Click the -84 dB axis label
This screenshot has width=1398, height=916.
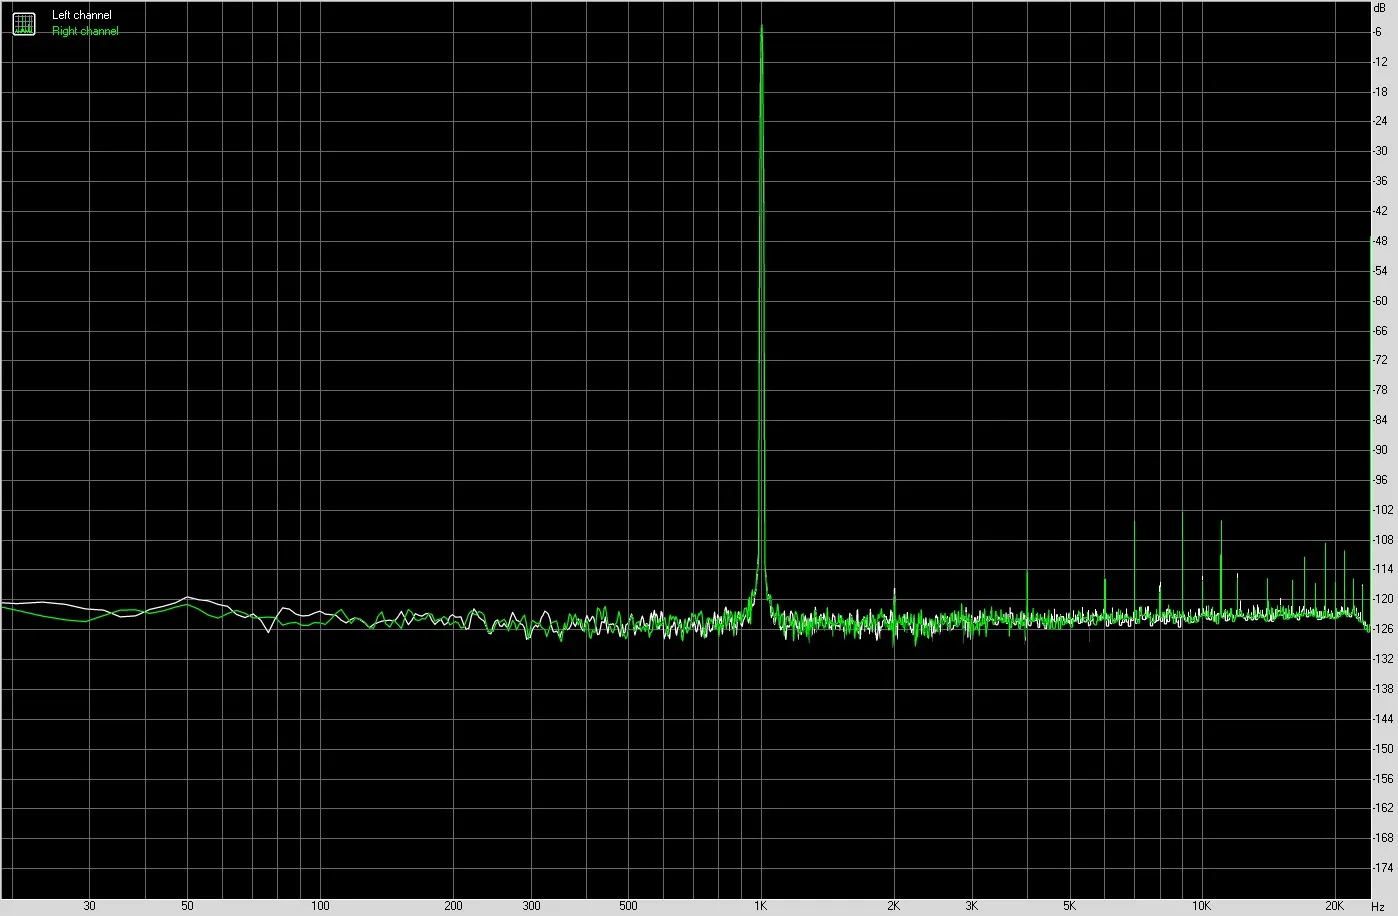pos(1380,420)
